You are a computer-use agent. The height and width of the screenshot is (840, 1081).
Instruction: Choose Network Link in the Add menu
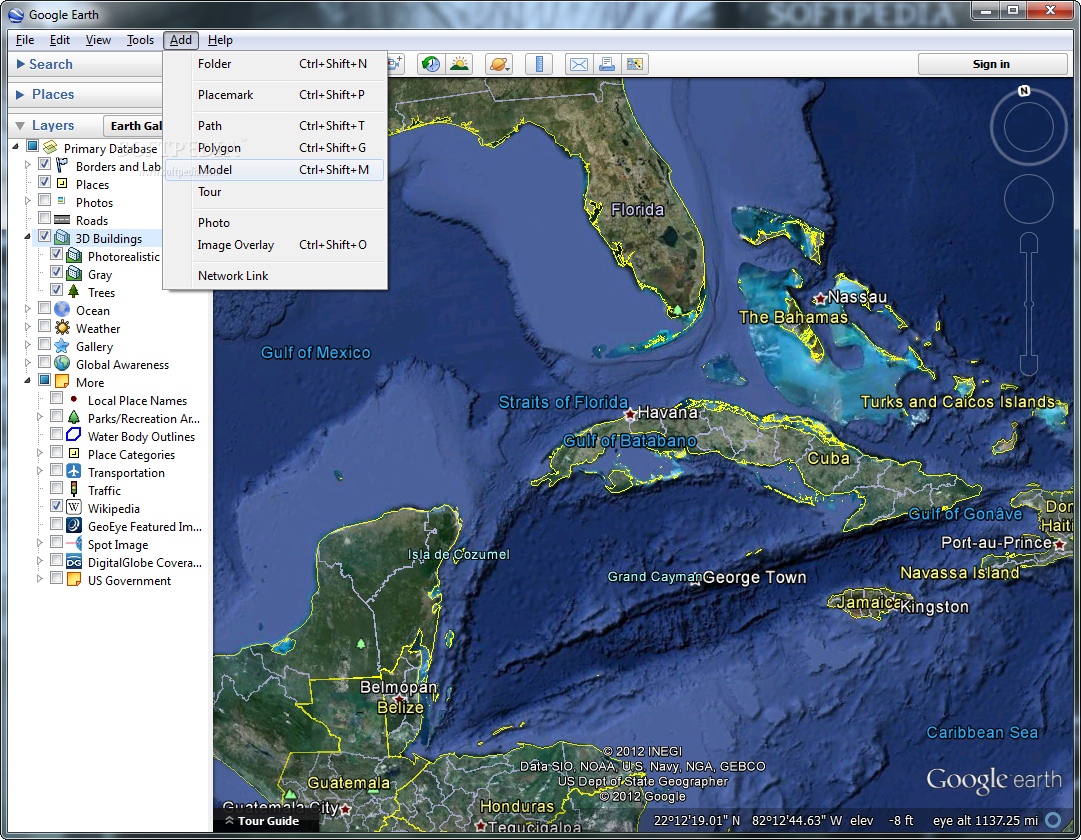(x=275, y=276)
